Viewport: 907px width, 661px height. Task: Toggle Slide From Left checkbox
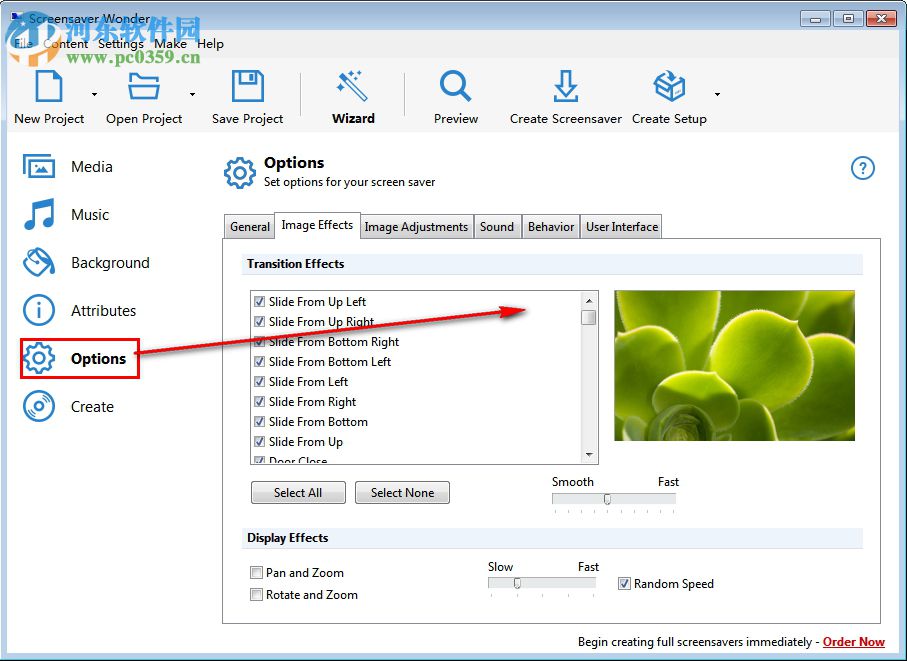(260, 382)
